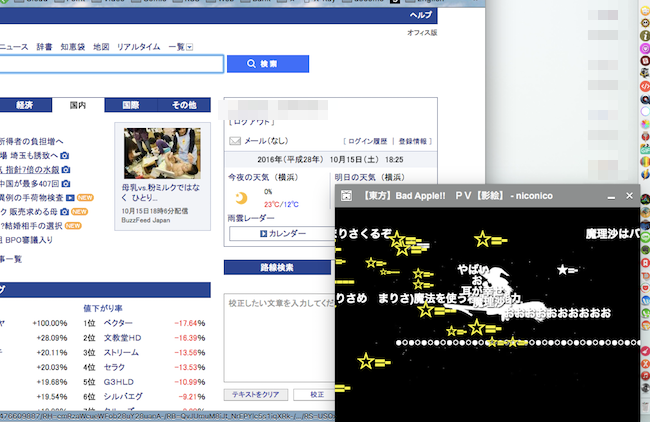This screenshot has width=650, height=422.
Task: Open the breastfeeding news article thumbnail
Action: pos(162,153)
